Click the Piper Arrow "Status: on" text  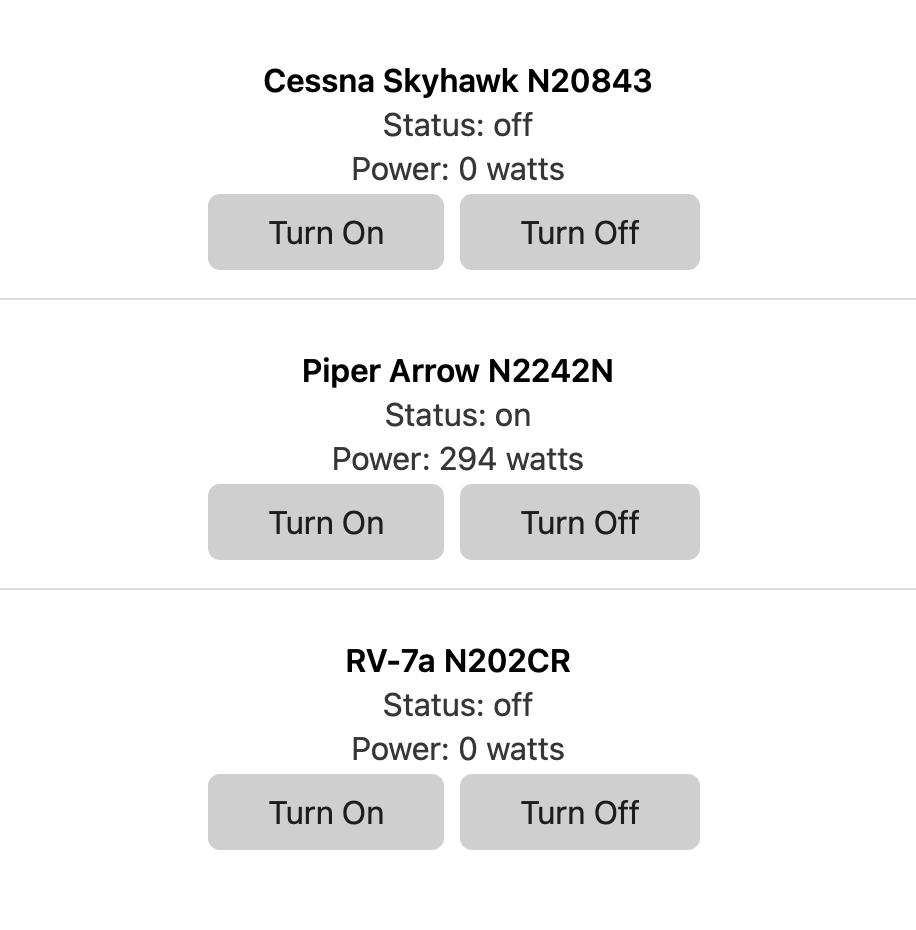[x=457, y=415]
